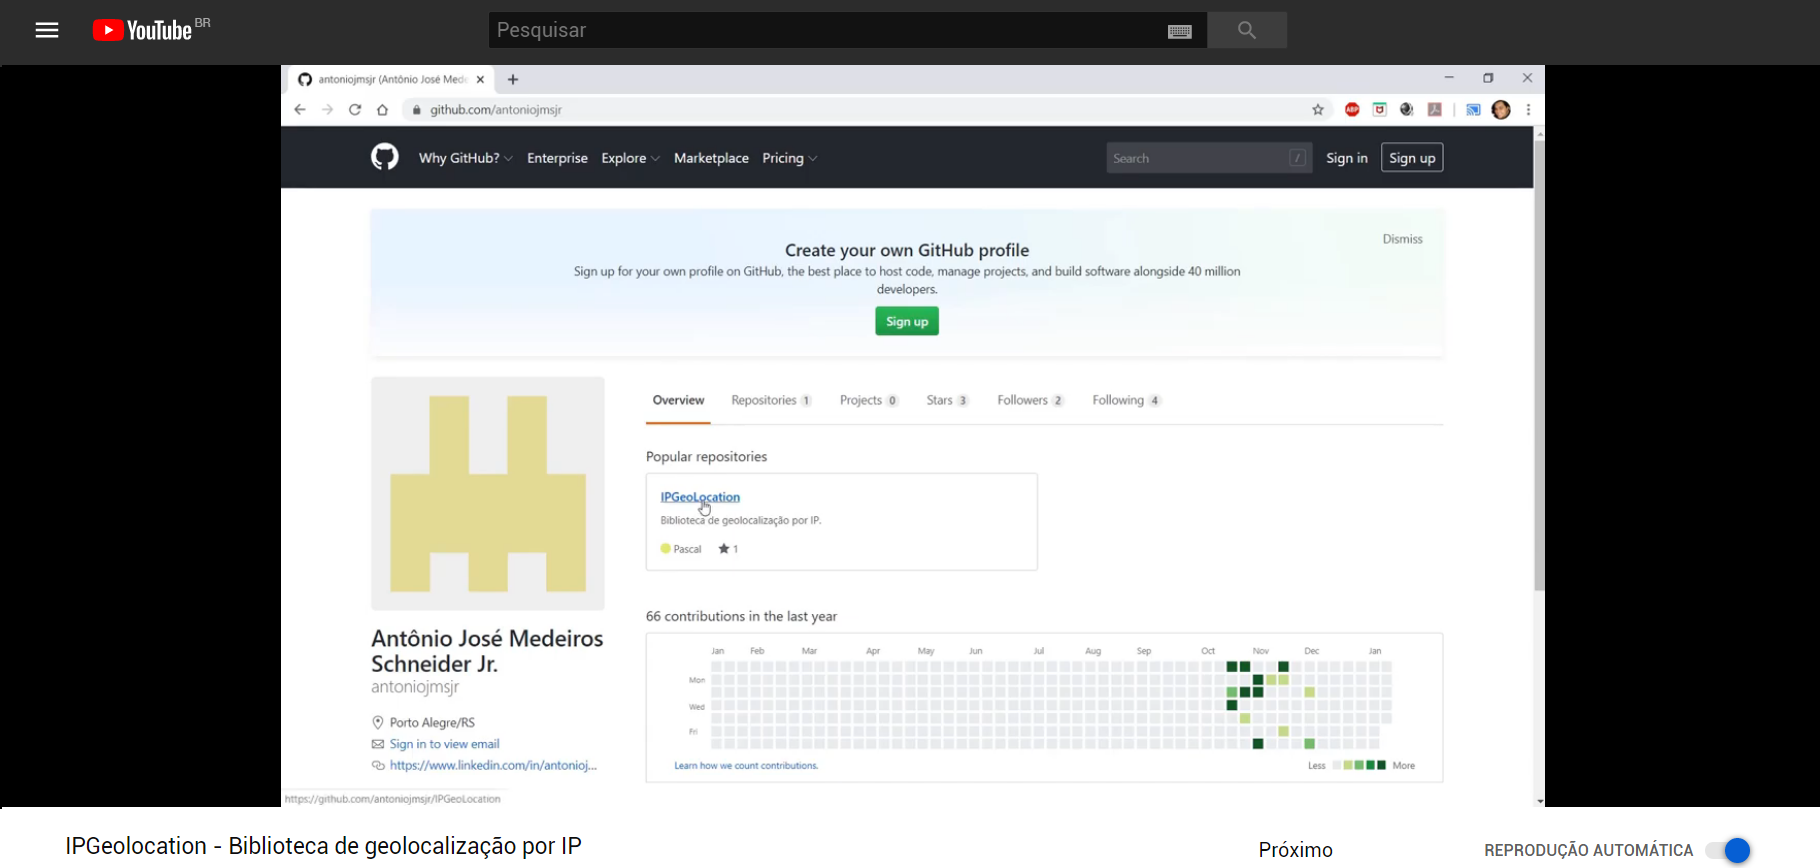Viewport: 1820px width, 868px height.
Task: Click the browser reload icon
Action: (355, 110)
